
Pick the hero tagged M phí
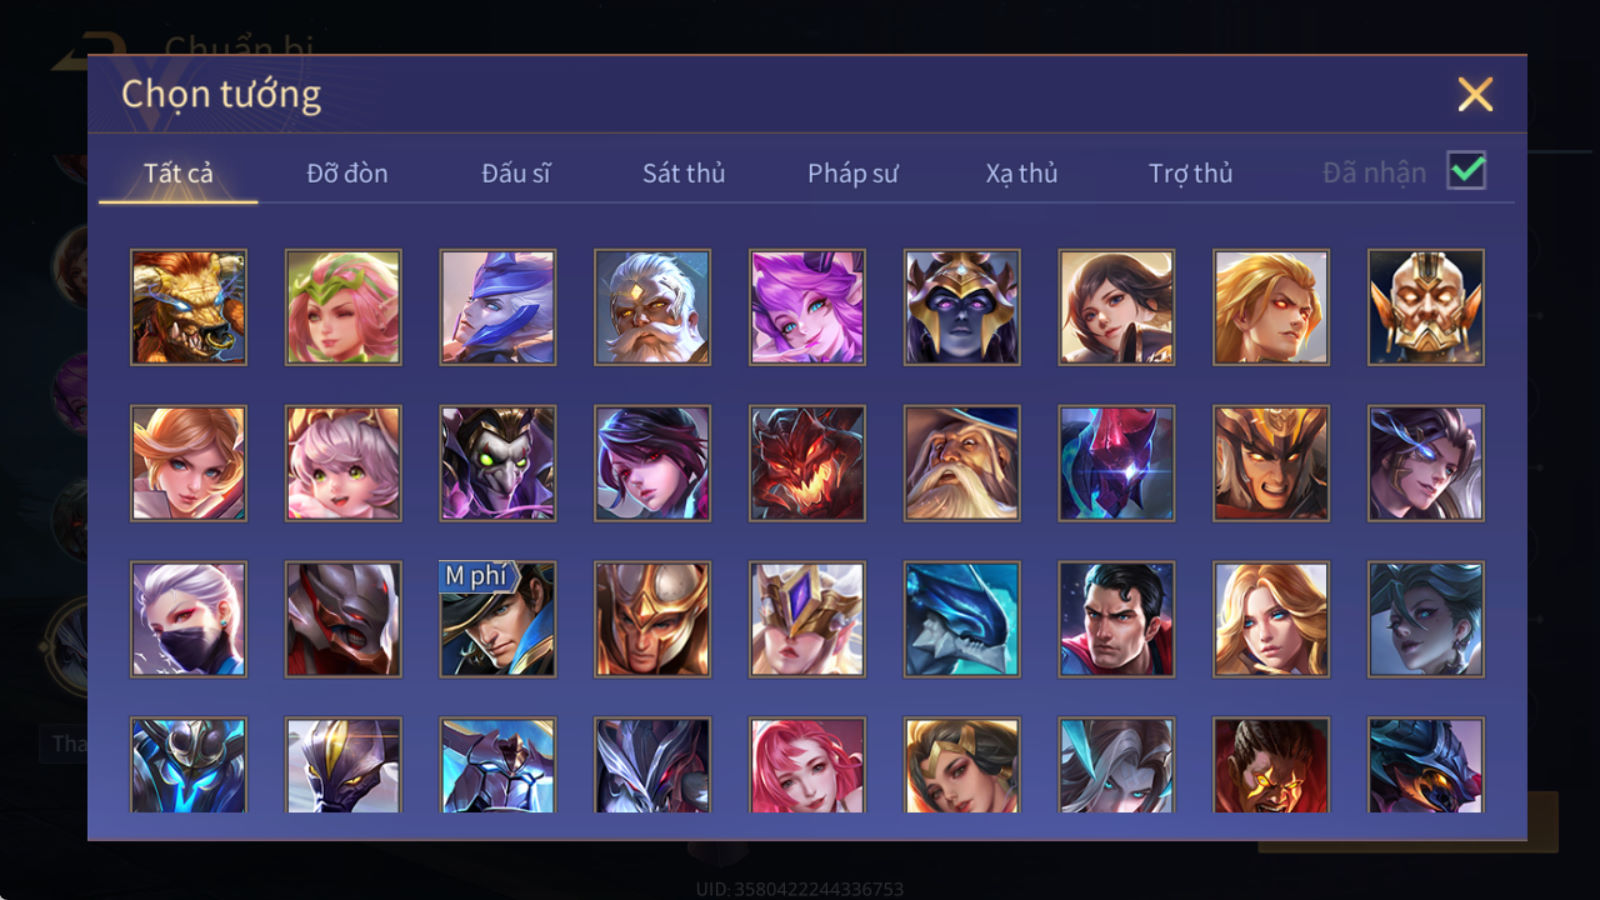point(498,619)
